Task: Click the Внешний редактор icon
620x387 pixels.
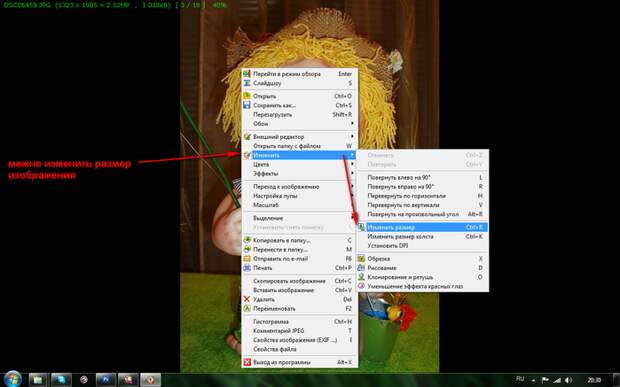Action: pyautogui.click(x=247, y=137)
